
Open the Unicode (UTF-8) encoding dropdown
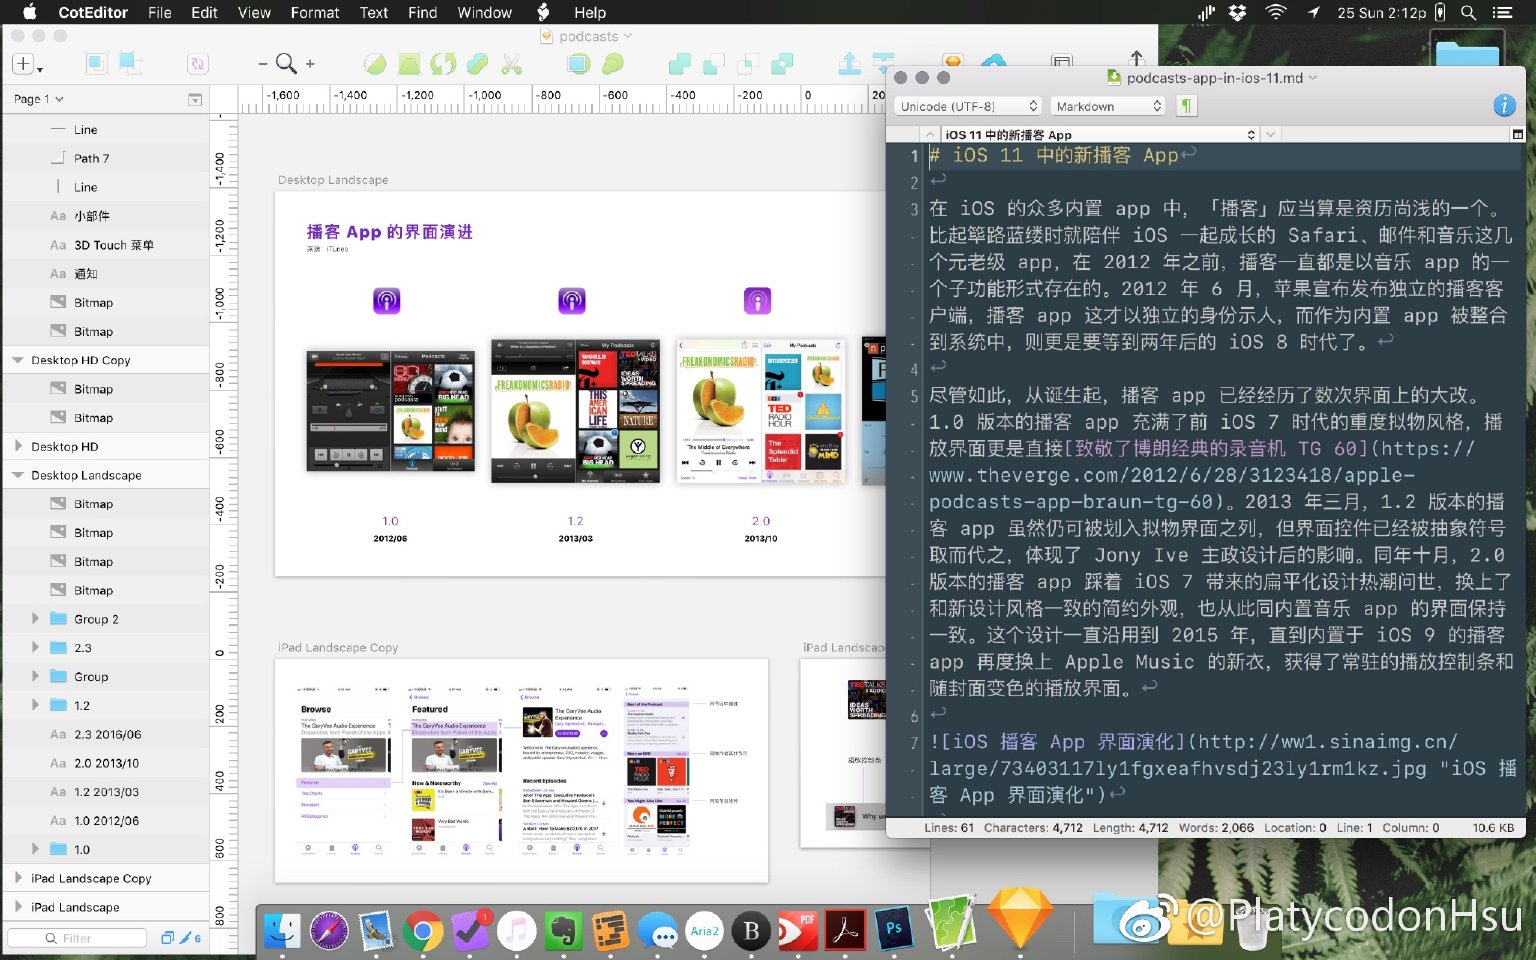[968, 106]
